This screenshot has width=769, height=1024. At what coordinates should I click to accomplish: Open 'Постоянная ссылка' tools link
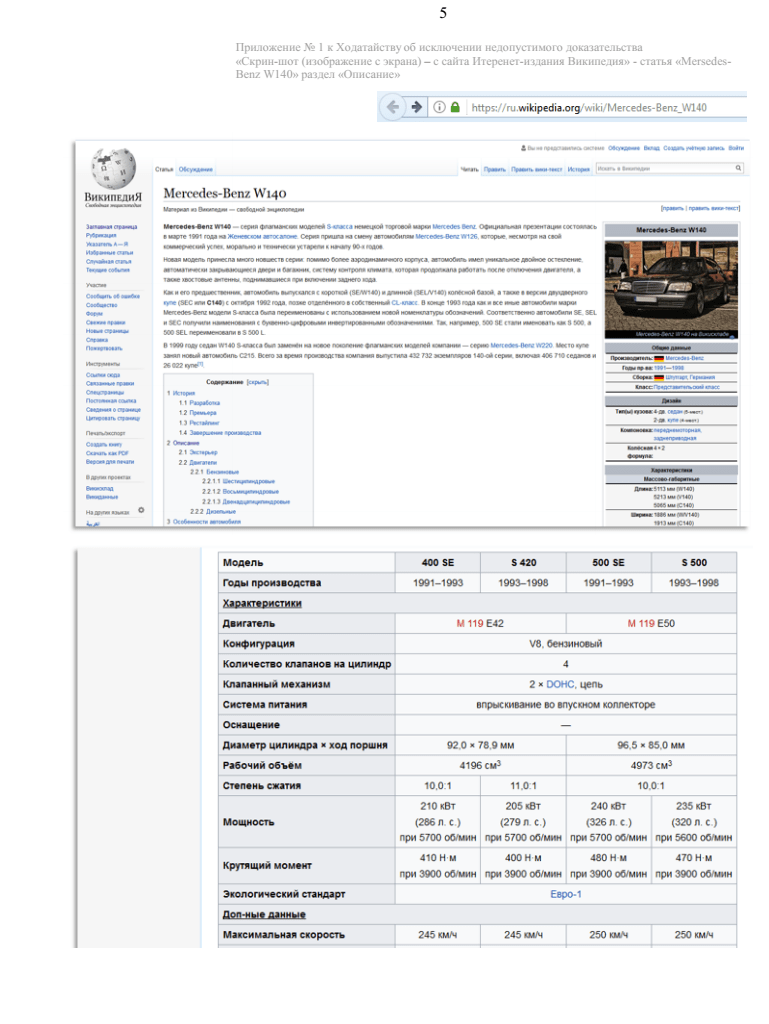[x=111, y=400]
